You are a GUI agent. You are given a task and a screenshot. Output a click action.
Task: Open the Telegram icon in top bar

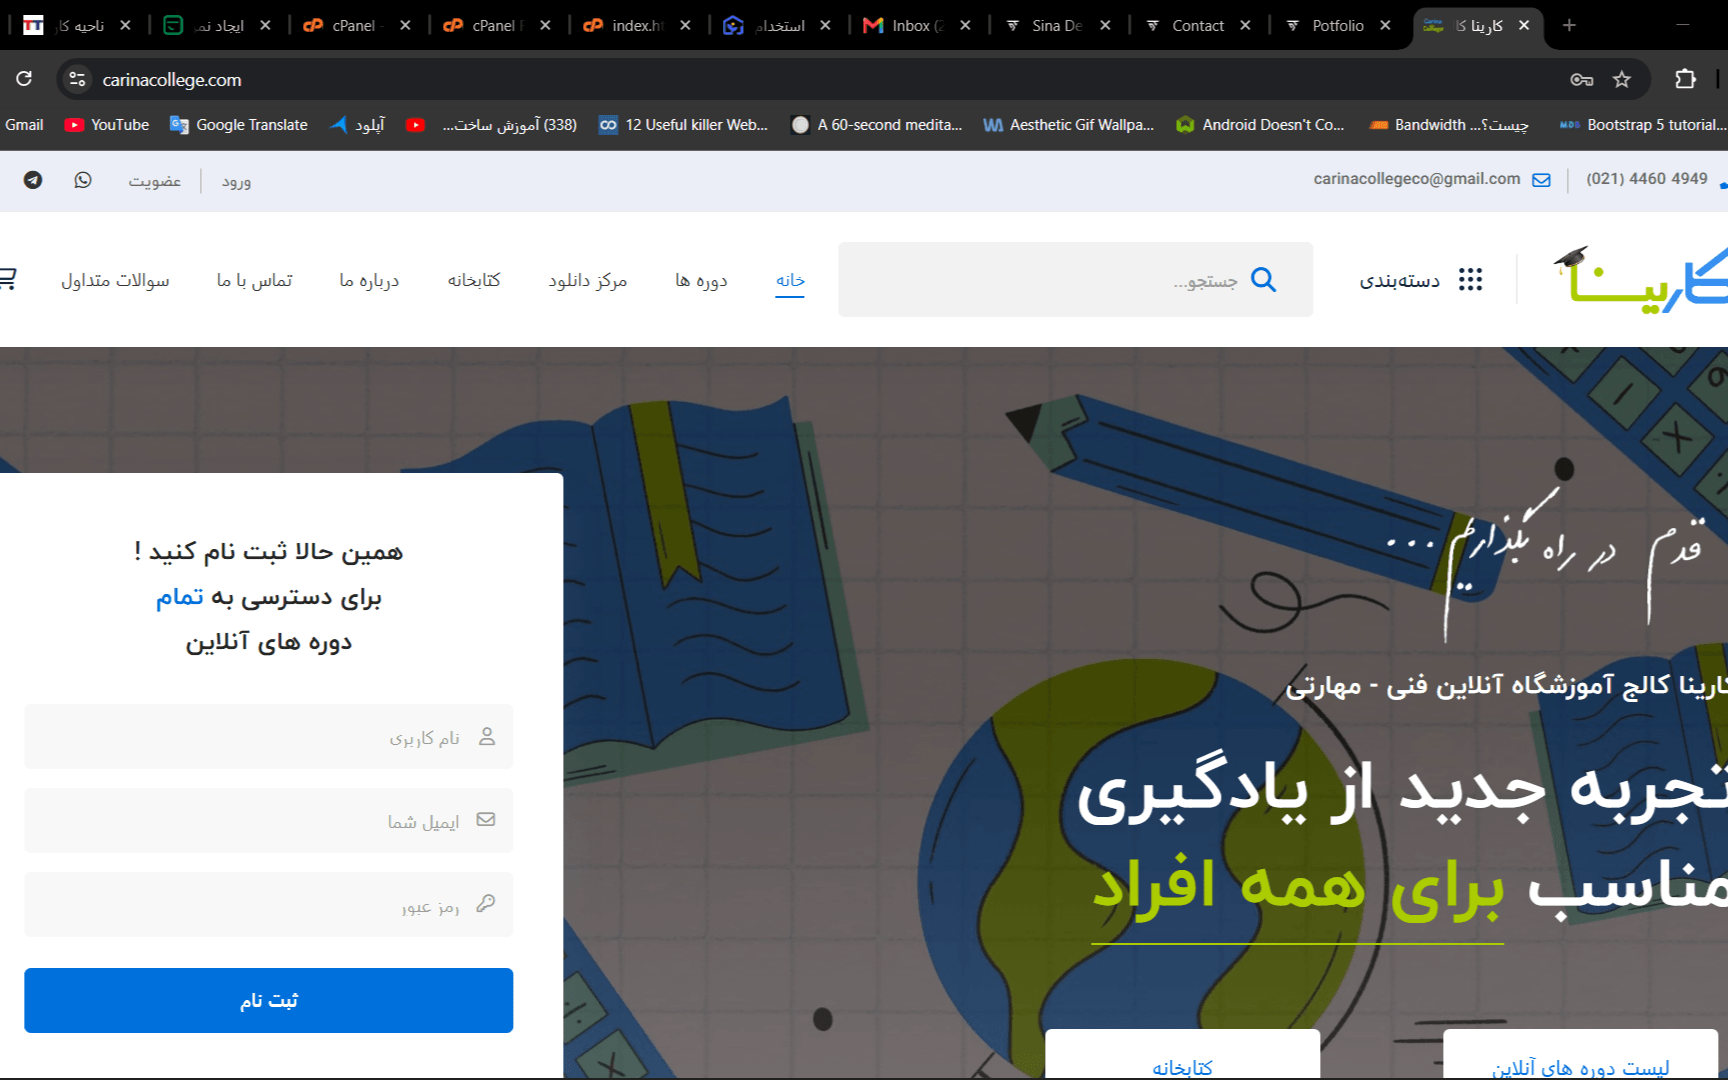click(33, 180)
